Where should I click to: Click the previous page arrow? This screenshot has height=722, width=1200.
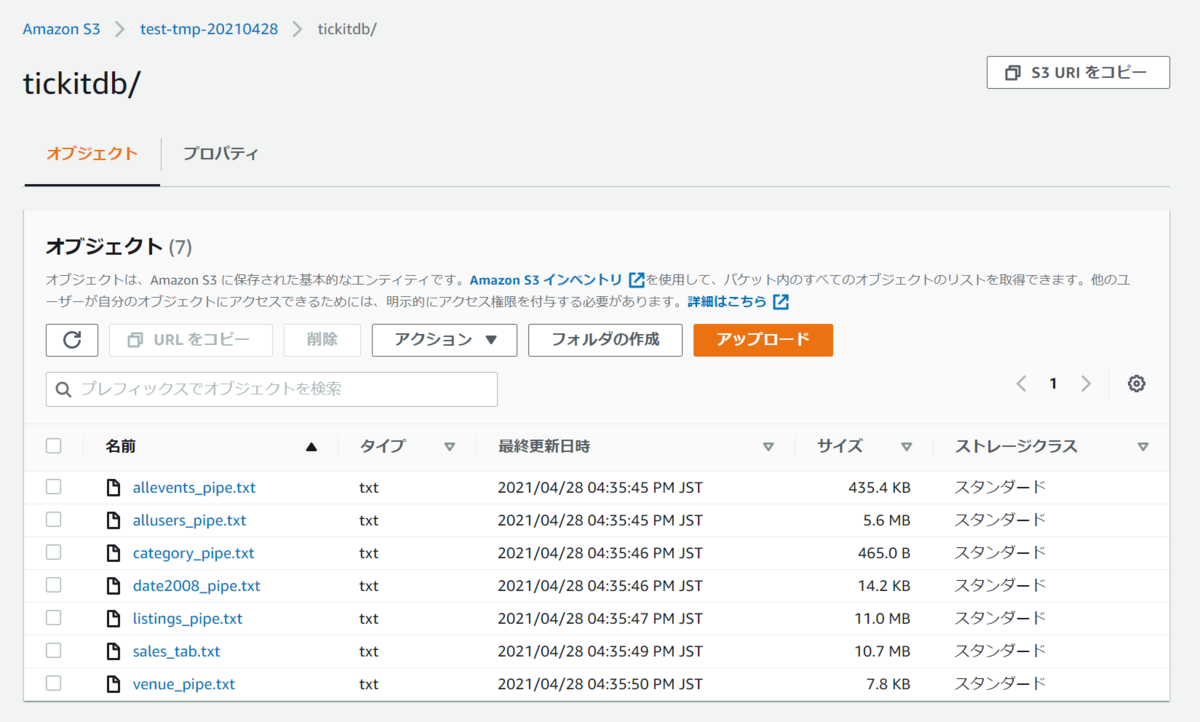click(x=1021, y=384)
